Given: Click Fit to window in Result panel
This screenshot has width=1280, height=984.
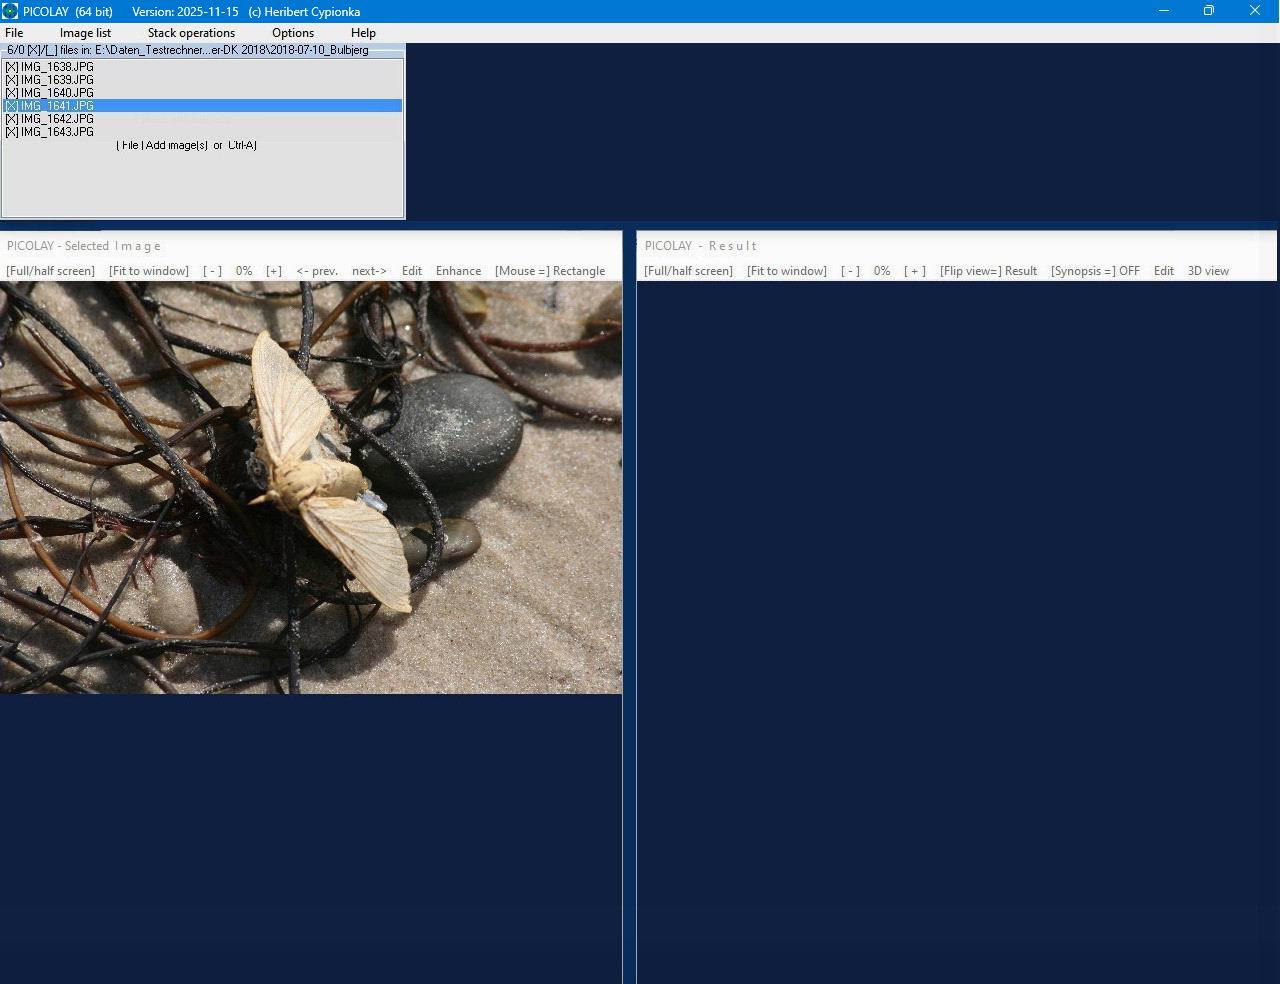Looking at the screenshot, I should [786, 271].
